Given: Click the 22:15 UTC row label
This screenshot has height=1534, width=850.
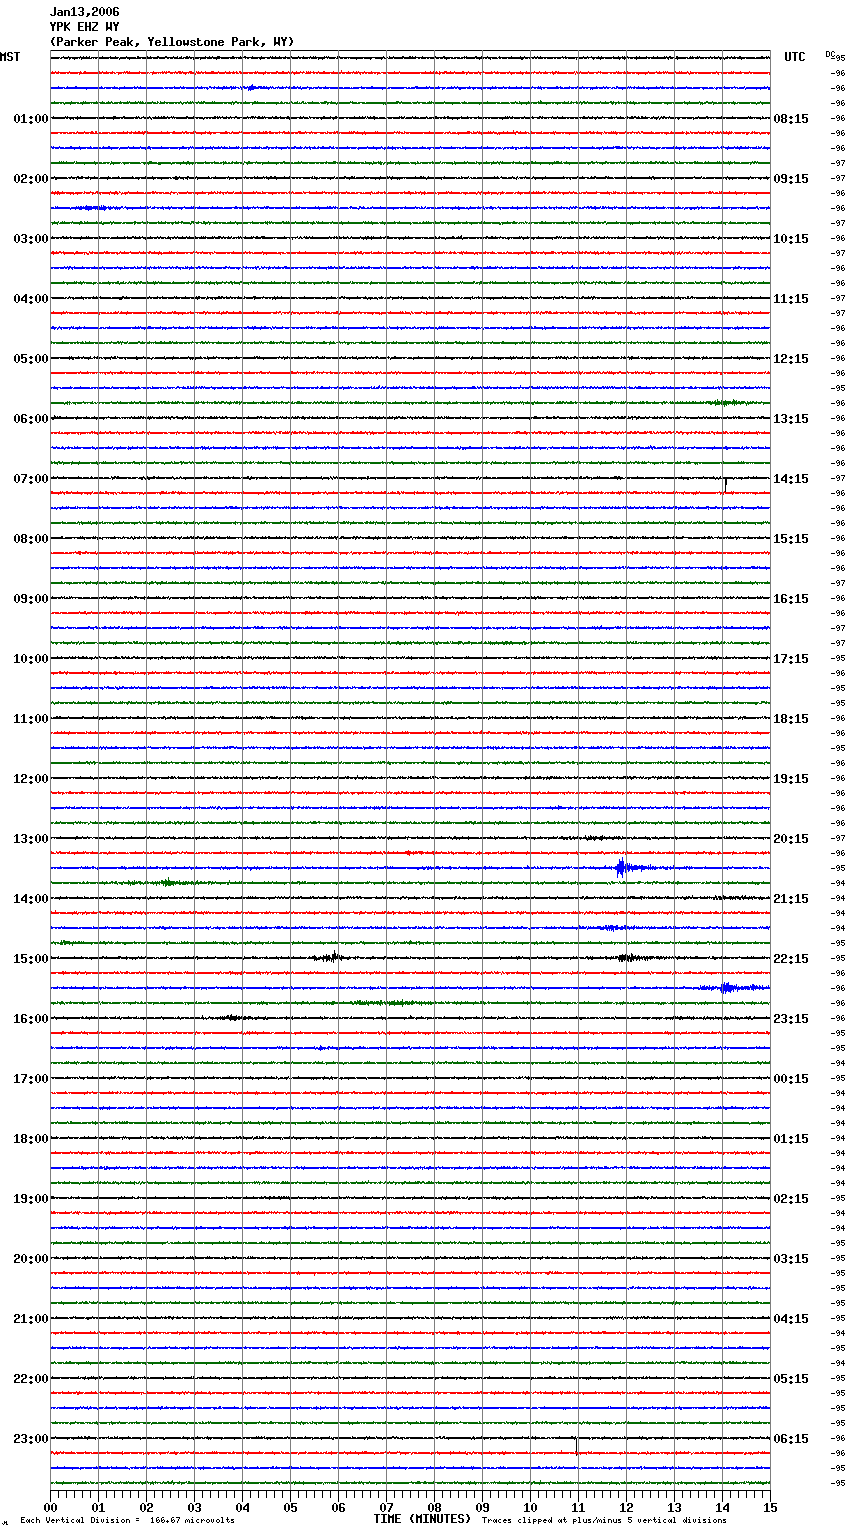Looking at the screenshot, I should tap(791, 959).
